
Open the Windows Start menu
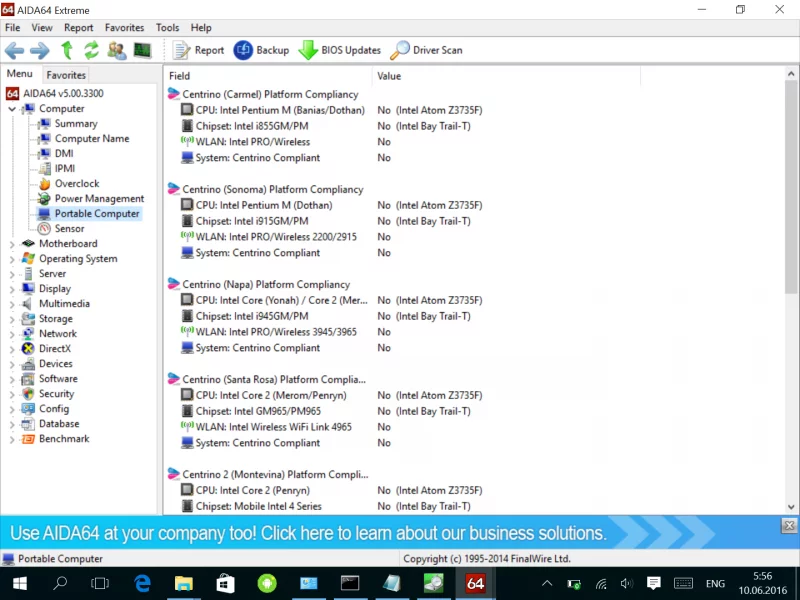click(20, 583)
